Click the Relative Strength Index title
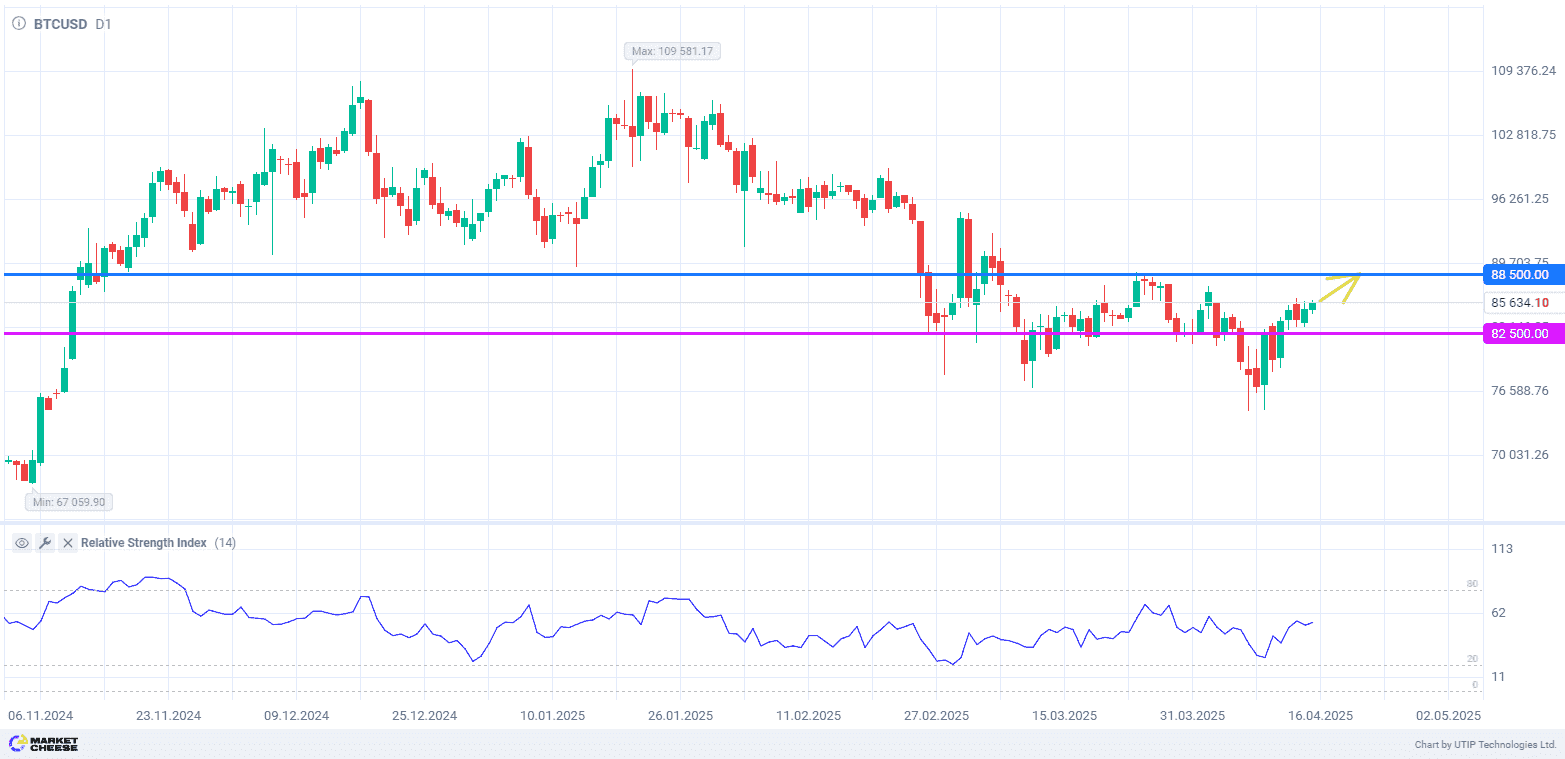The image size is (1565, 759). tap(144, 543)
